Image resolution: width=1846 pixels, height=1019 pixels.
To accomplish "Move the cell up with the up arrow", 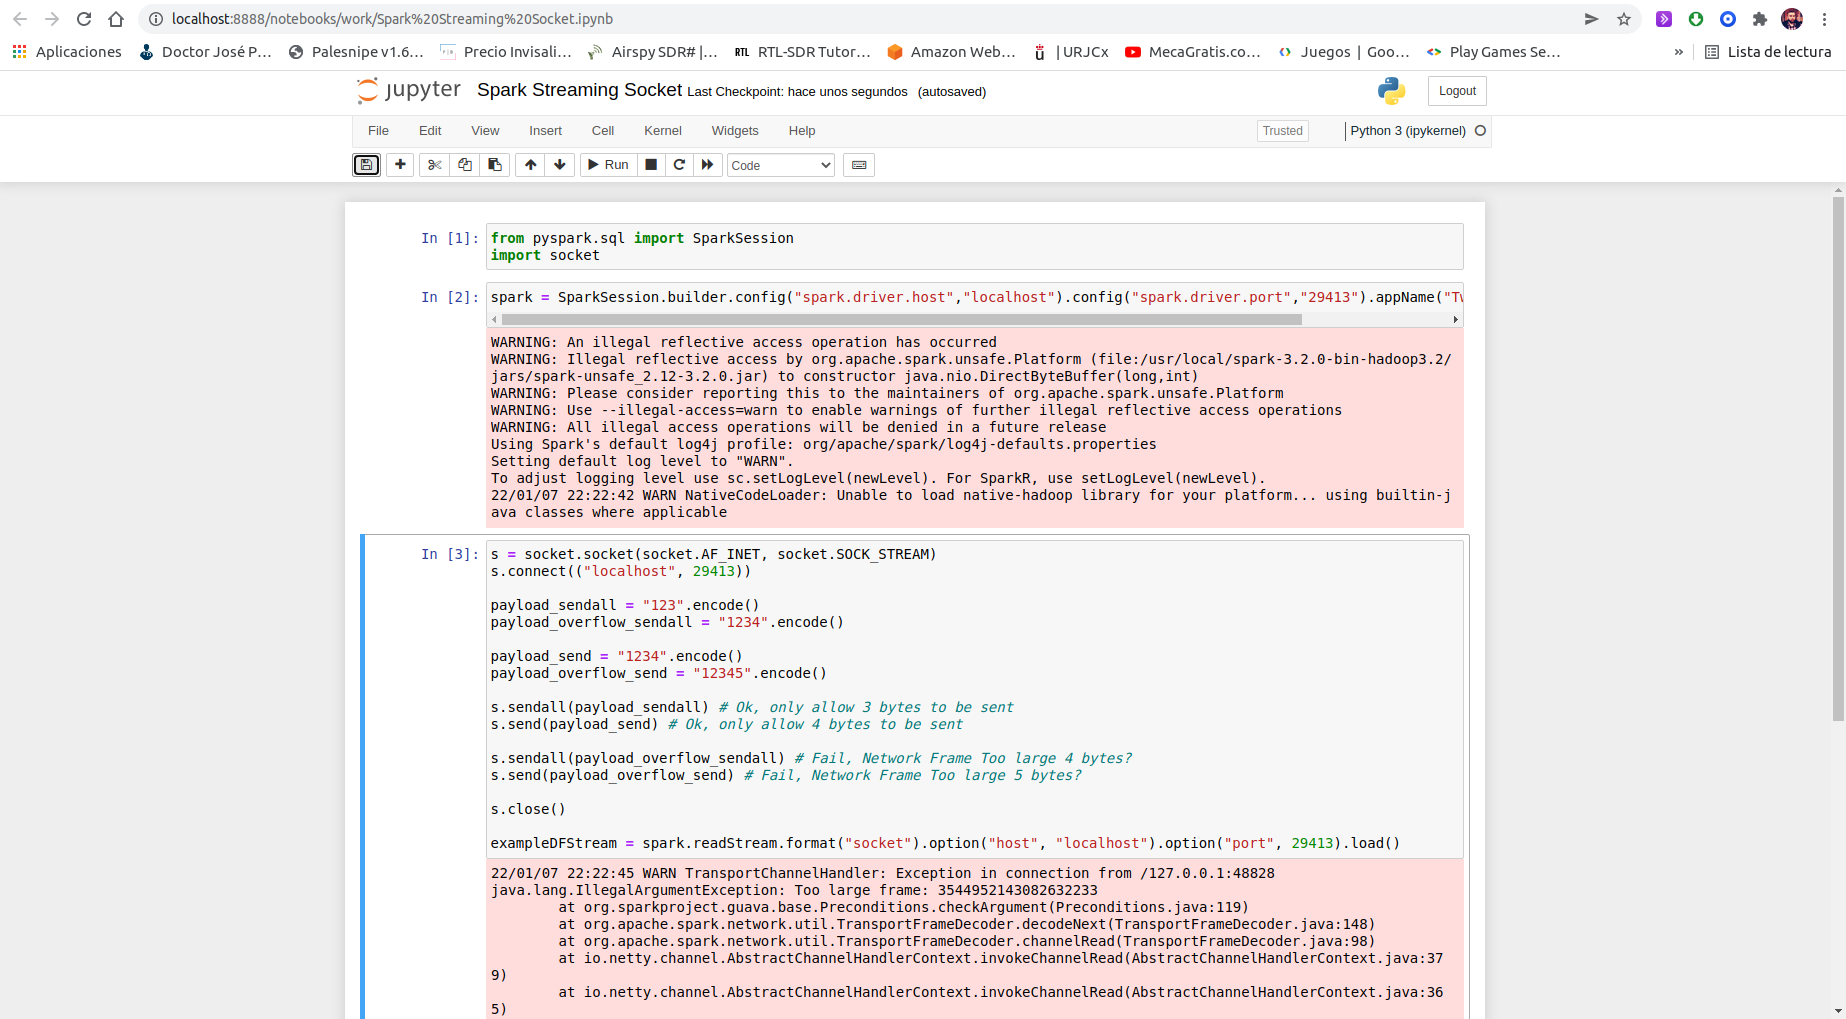I will 530,164.
